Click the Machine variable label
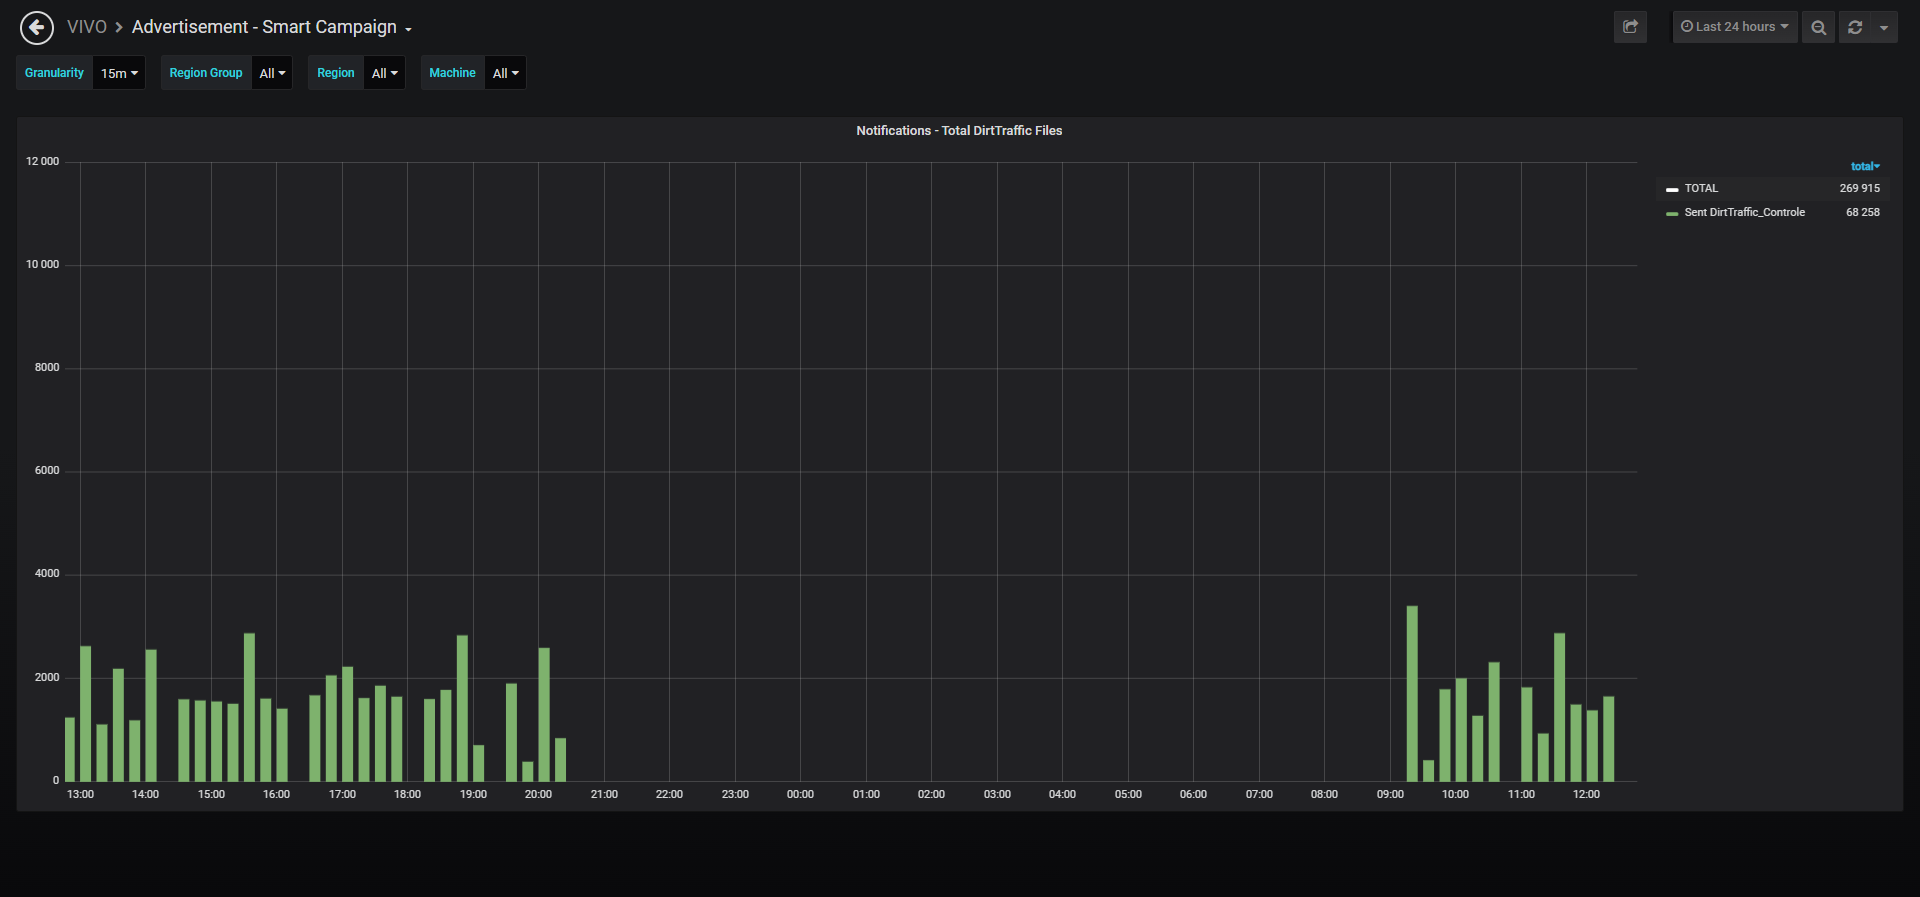The width and height of the screenshot is (1920, 897). tap(452, 73)
